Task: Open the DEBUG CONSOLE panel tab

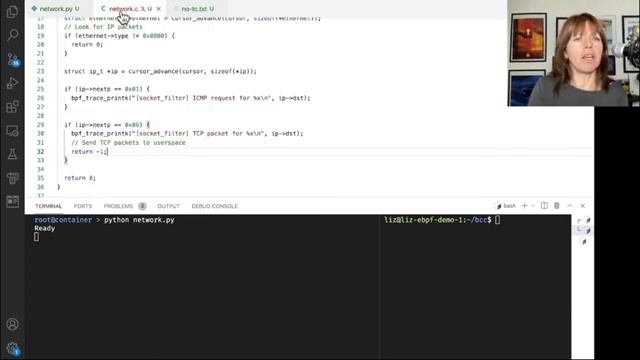Action: click(x=214, y=206)
